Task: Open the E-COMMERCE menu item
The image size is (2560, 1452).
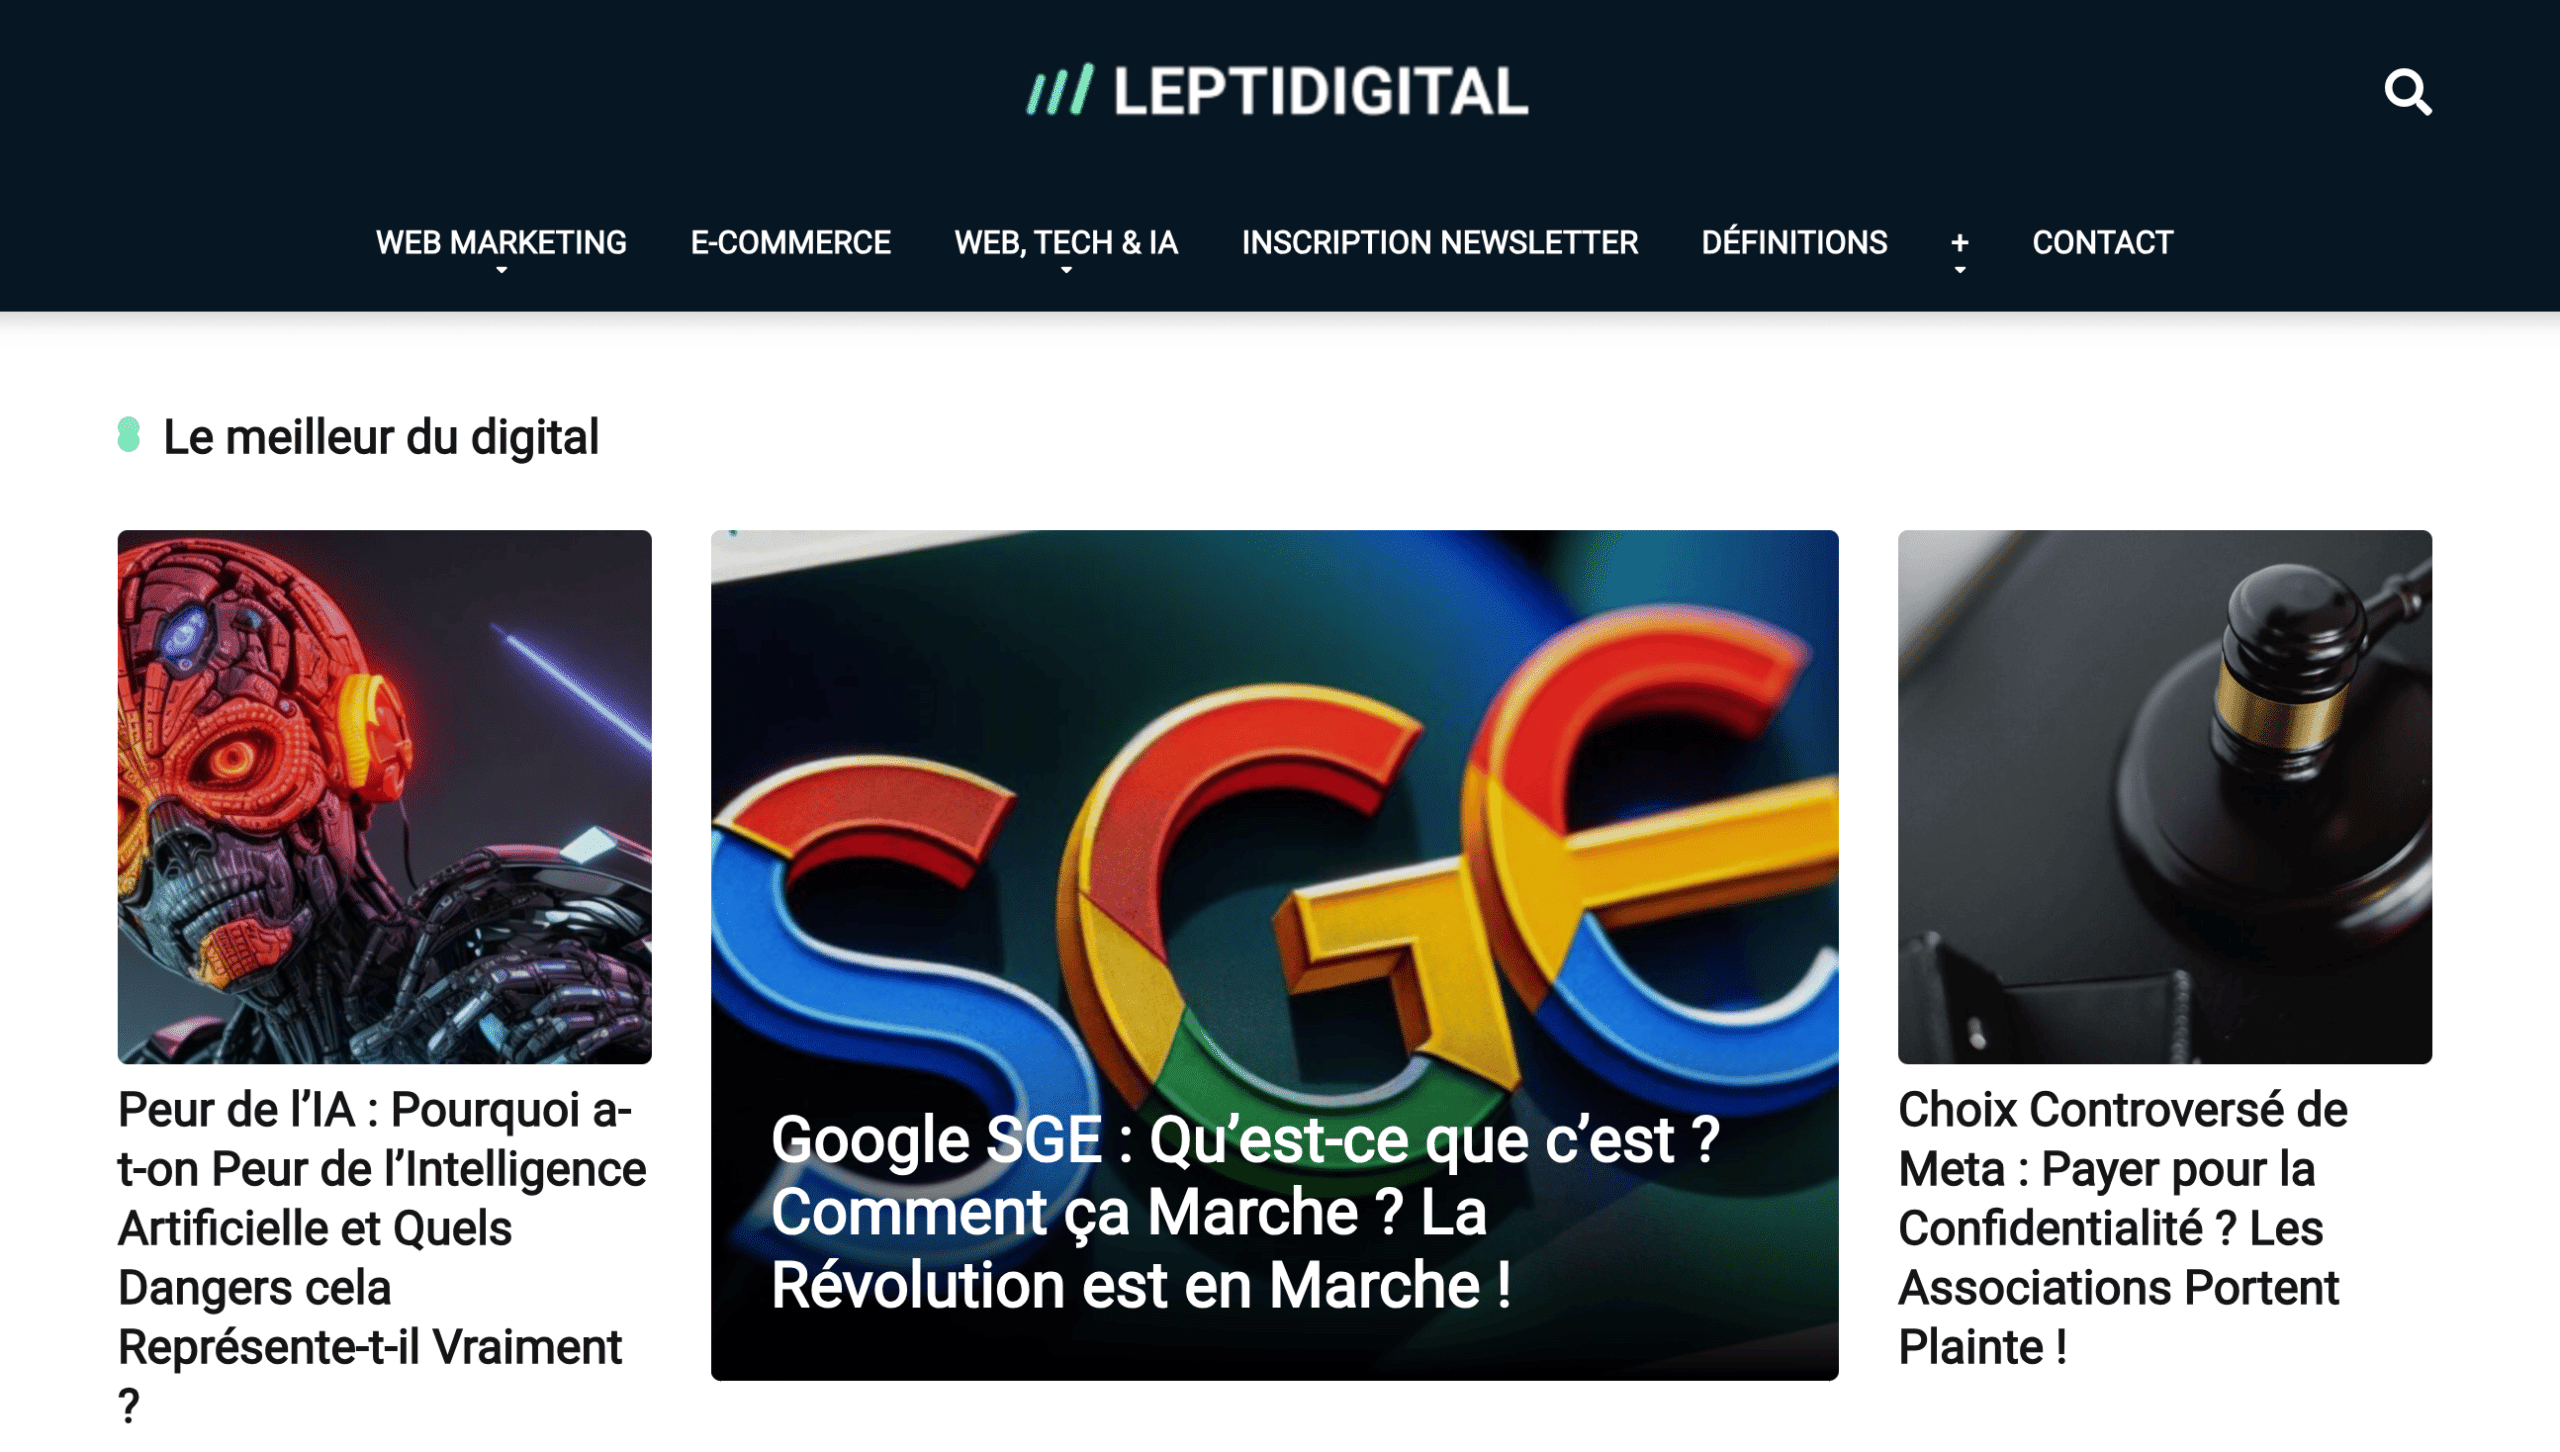Action: coord(790,243)
